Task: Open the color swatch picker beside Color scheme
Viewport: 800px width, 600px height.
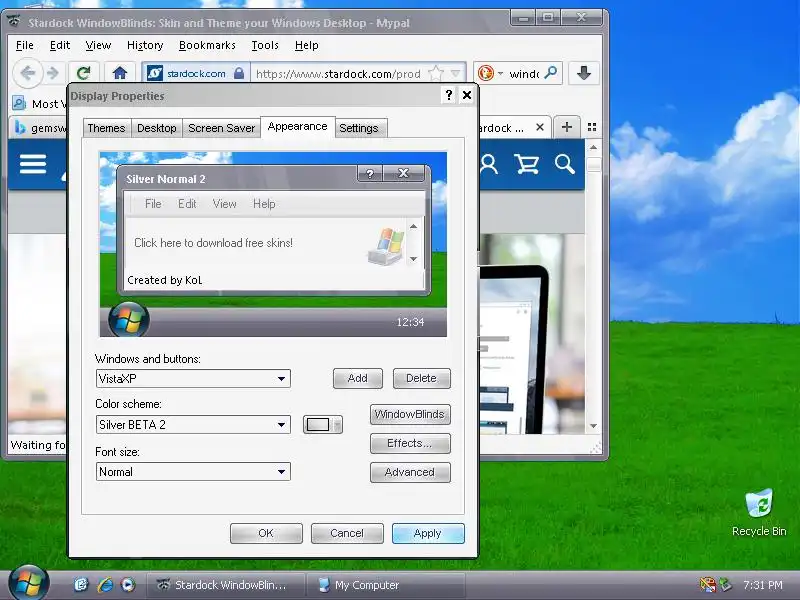Action: 323,424
